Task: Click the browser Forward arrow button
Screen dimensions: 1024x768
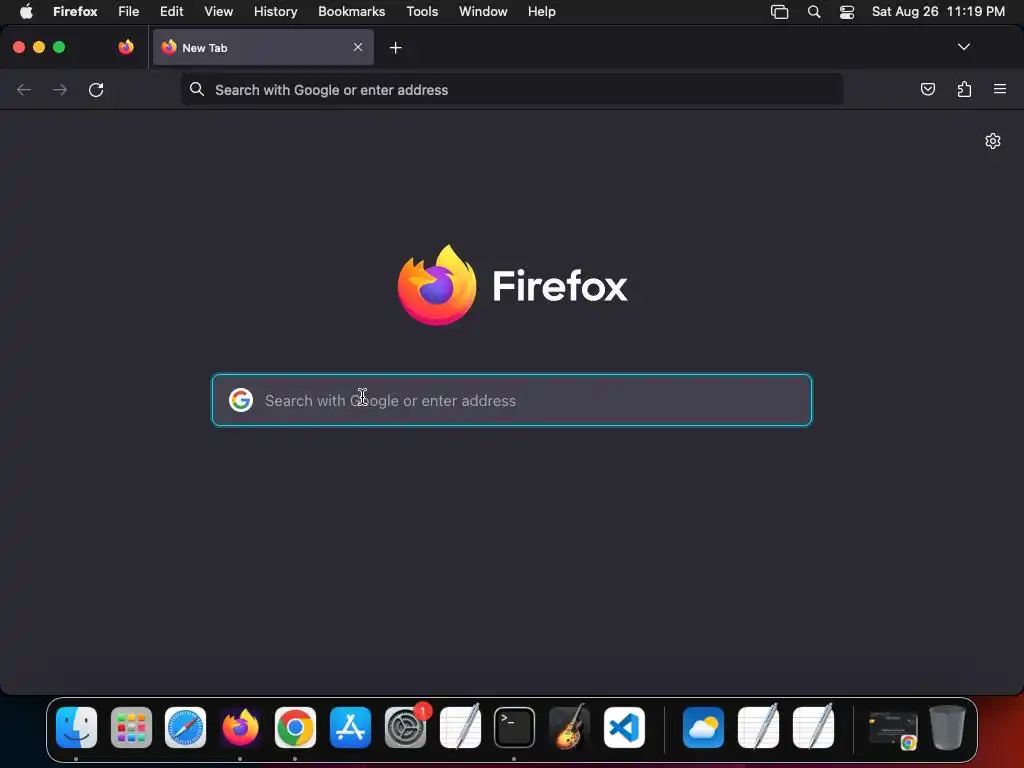Action: [x=59, y=89]
